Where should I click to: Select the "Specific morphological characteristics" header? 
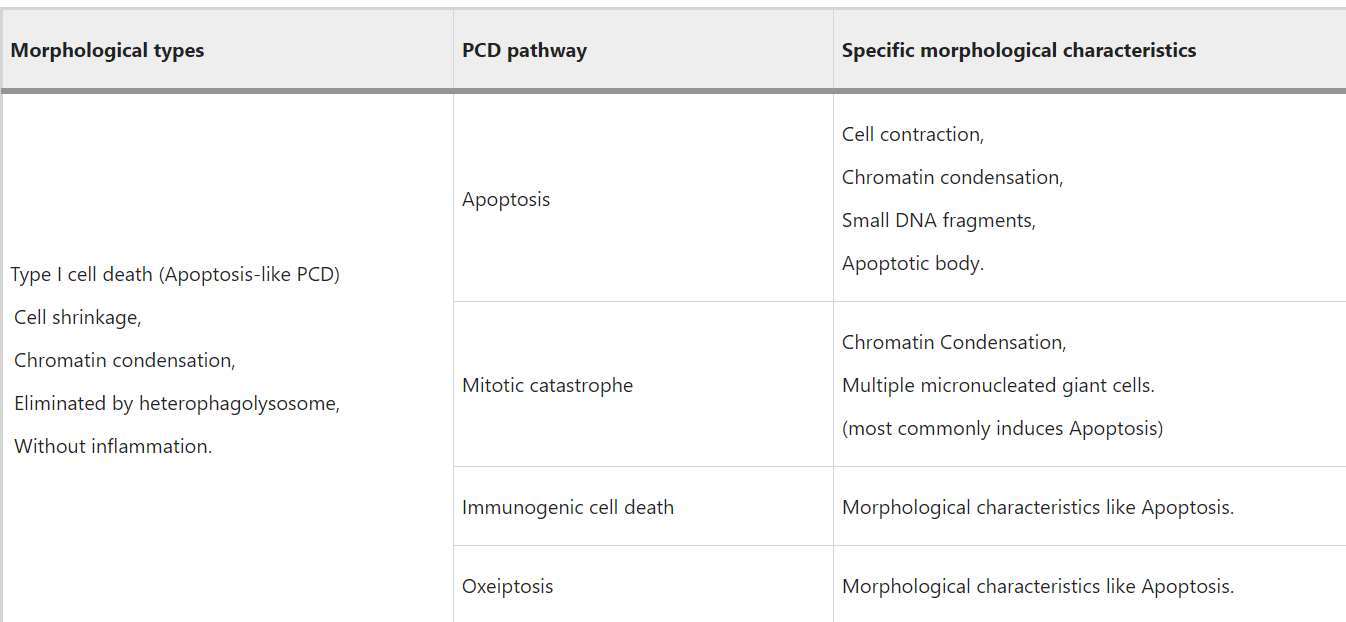[x=1018, y=51]
